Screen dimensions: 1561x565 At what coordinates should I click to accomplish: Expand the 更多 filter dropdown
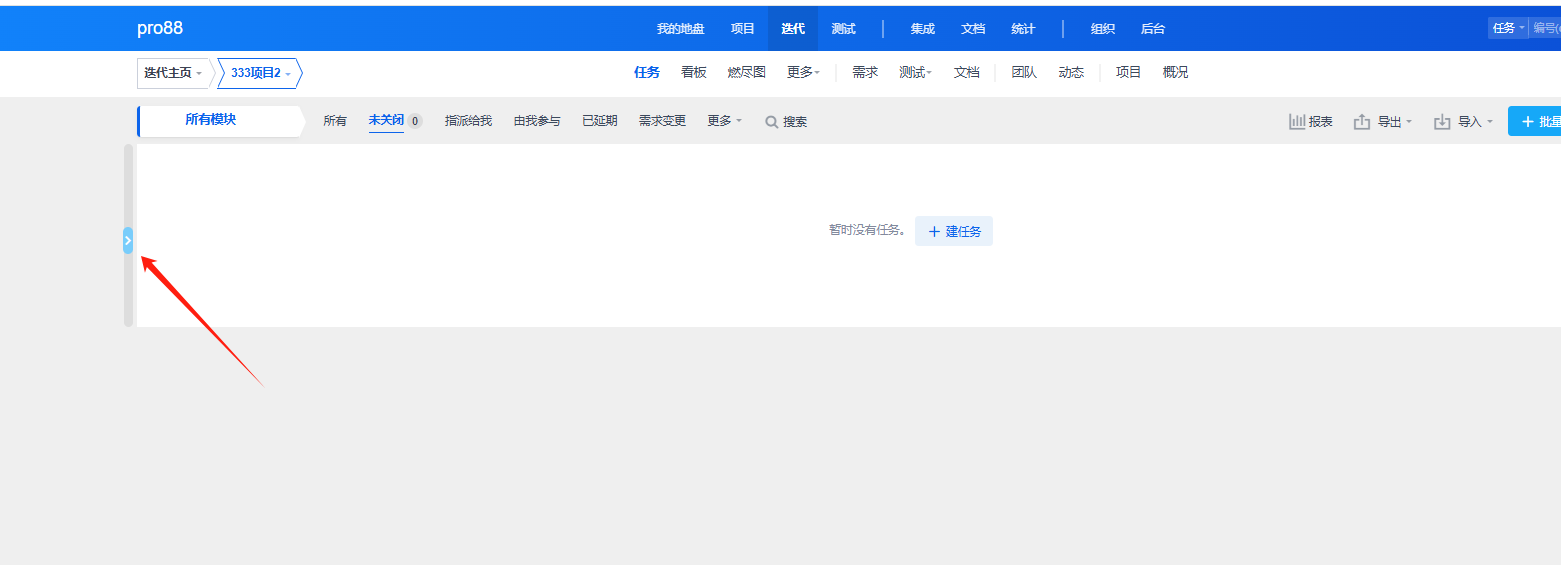click(724, 121)
